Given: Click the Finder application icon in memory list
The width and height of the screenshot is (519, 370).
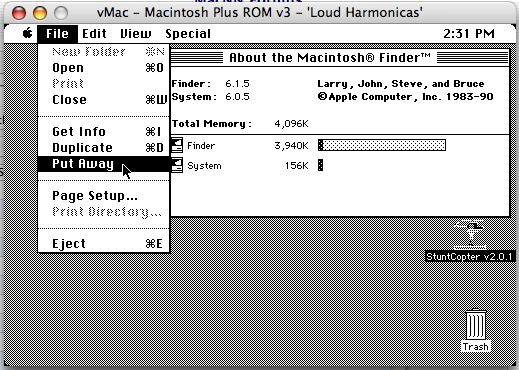Looking at the screenshot, I should [177, 145].
